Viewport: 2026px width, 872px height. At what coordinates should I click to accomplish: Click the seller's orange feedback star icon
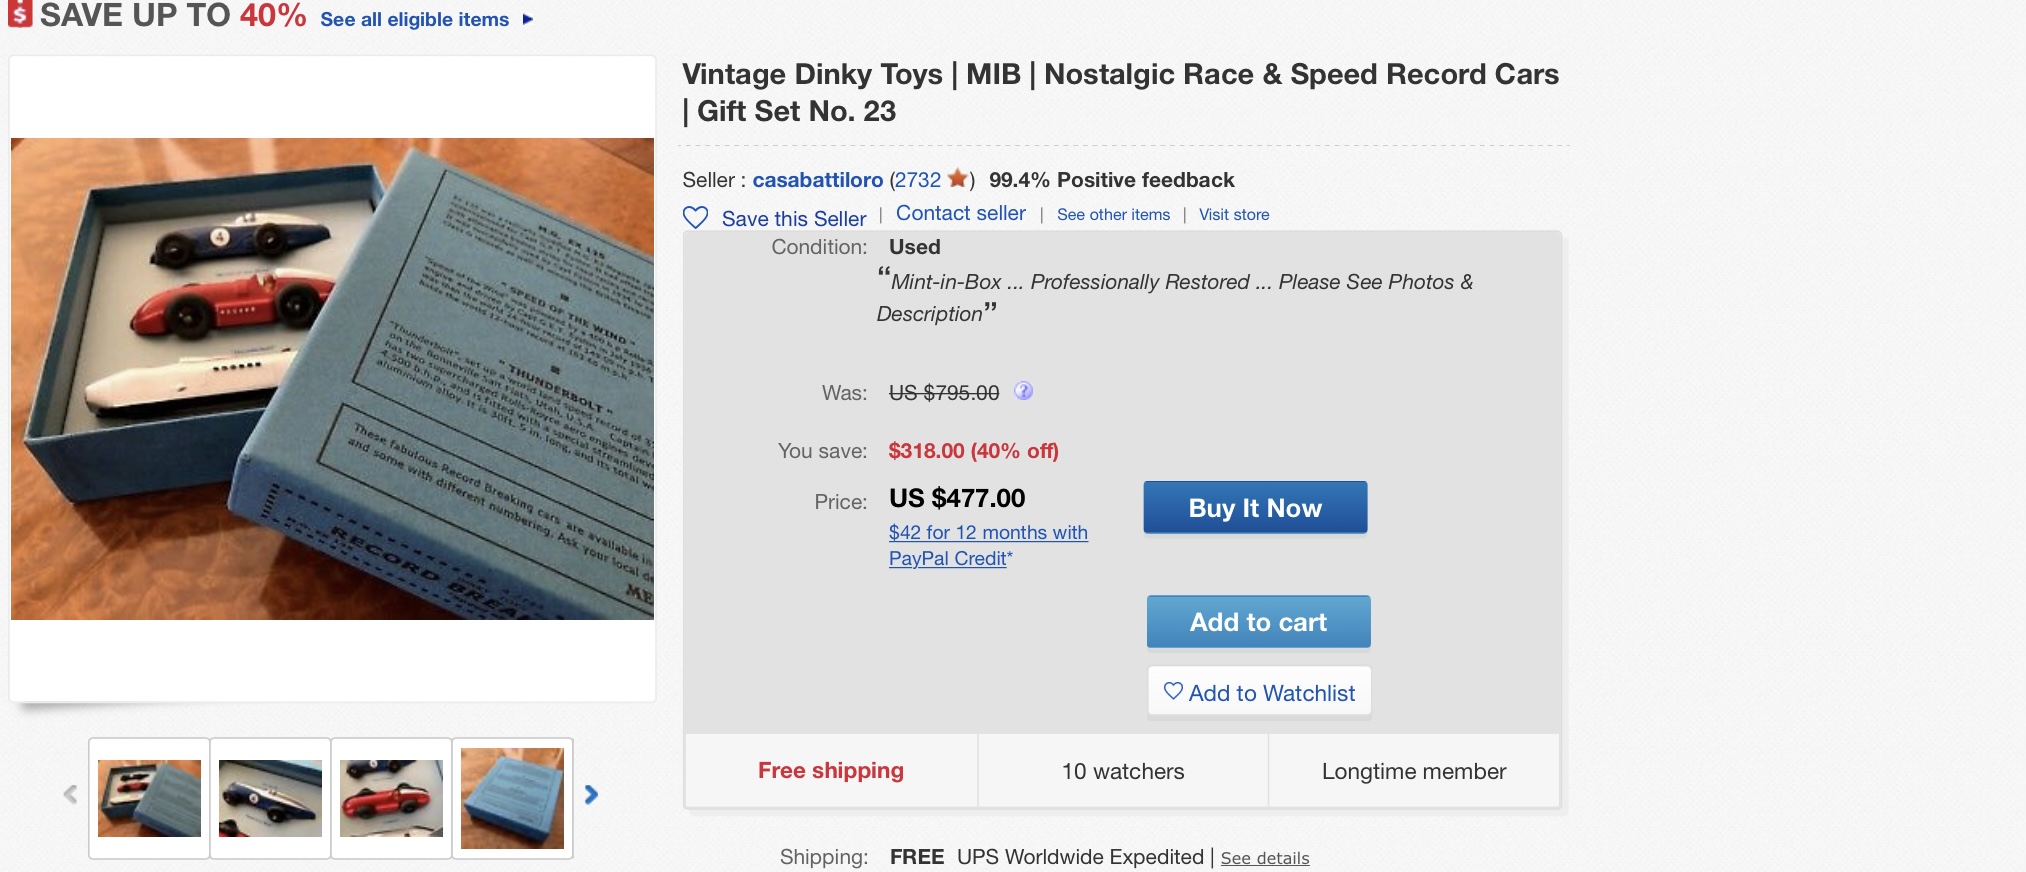957,179
